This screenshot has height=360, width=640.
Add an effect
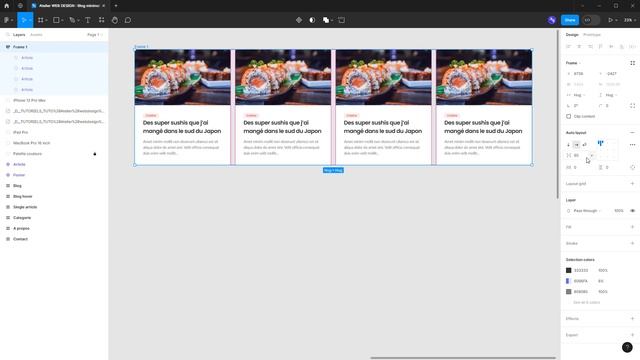[x=632, y=318]
